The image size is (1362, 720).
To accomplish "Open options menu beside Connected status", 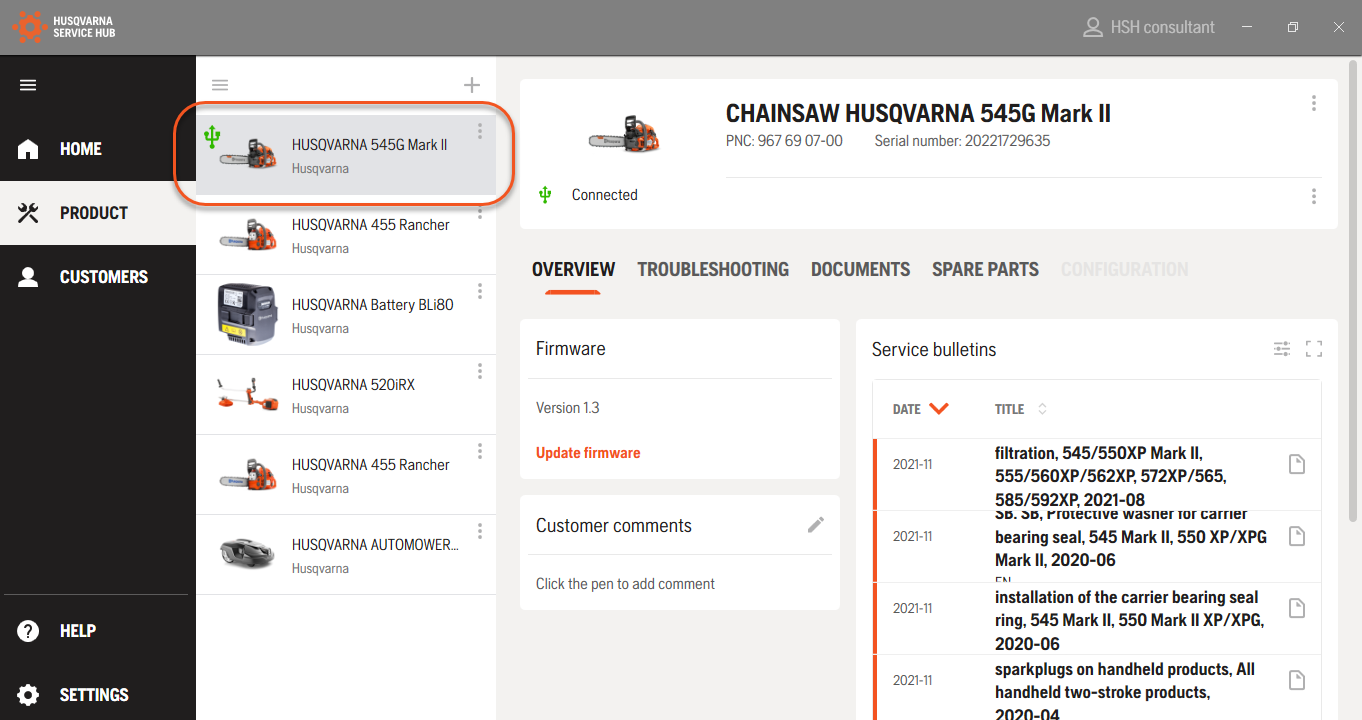I will coord(1314,196).
